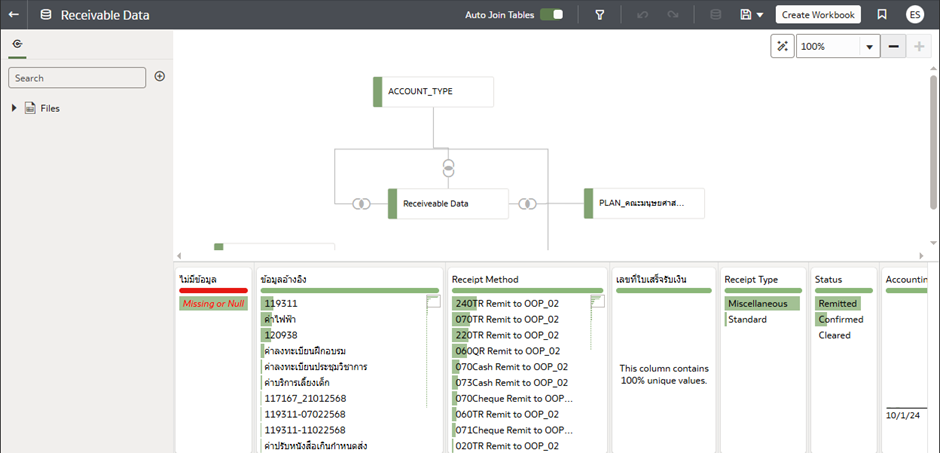Open the ES user profile menu
Screen dimensions: 940x453
(914, 15)
